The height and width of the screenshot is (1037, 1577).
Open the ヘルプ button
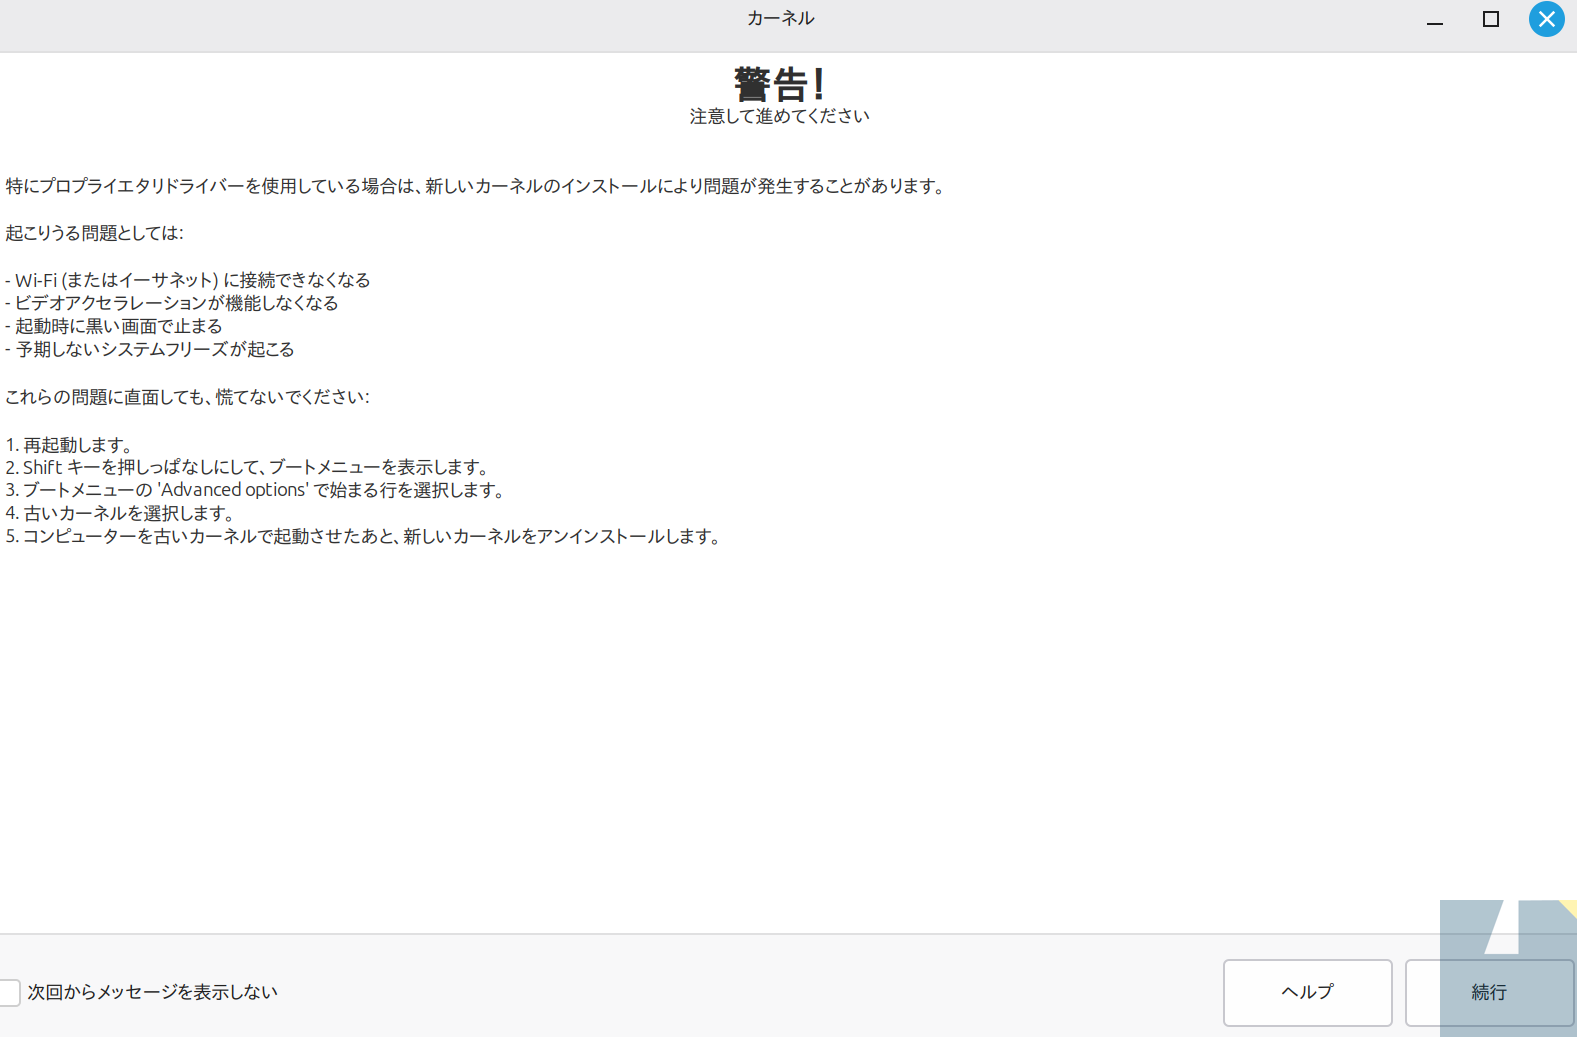tap(1307, 992)
